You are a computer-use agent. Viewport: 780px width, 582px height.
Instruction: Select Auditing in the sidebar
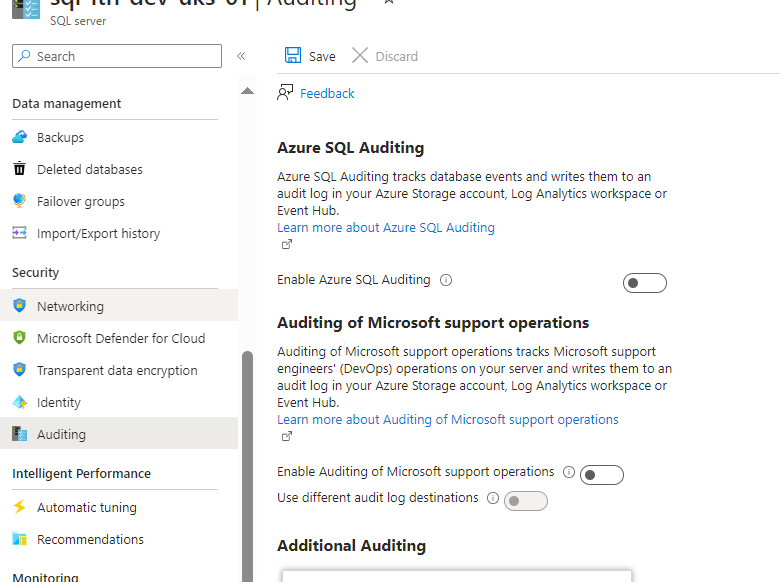point(119,434)
